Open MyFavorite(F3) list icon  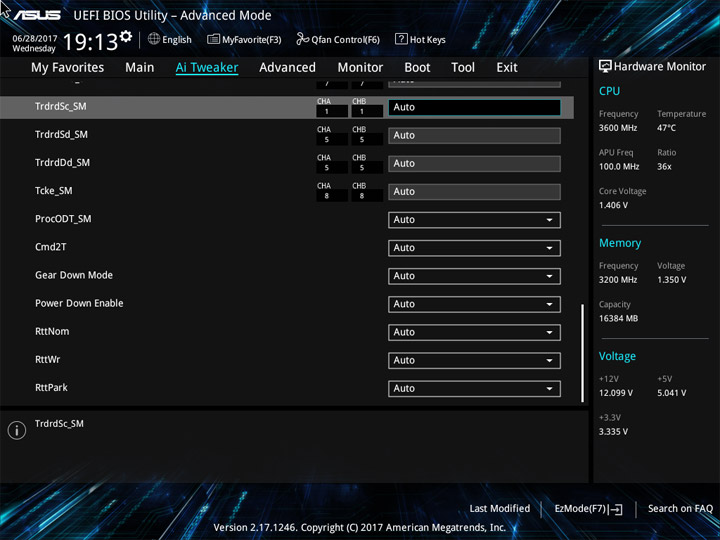coord(213,39)
